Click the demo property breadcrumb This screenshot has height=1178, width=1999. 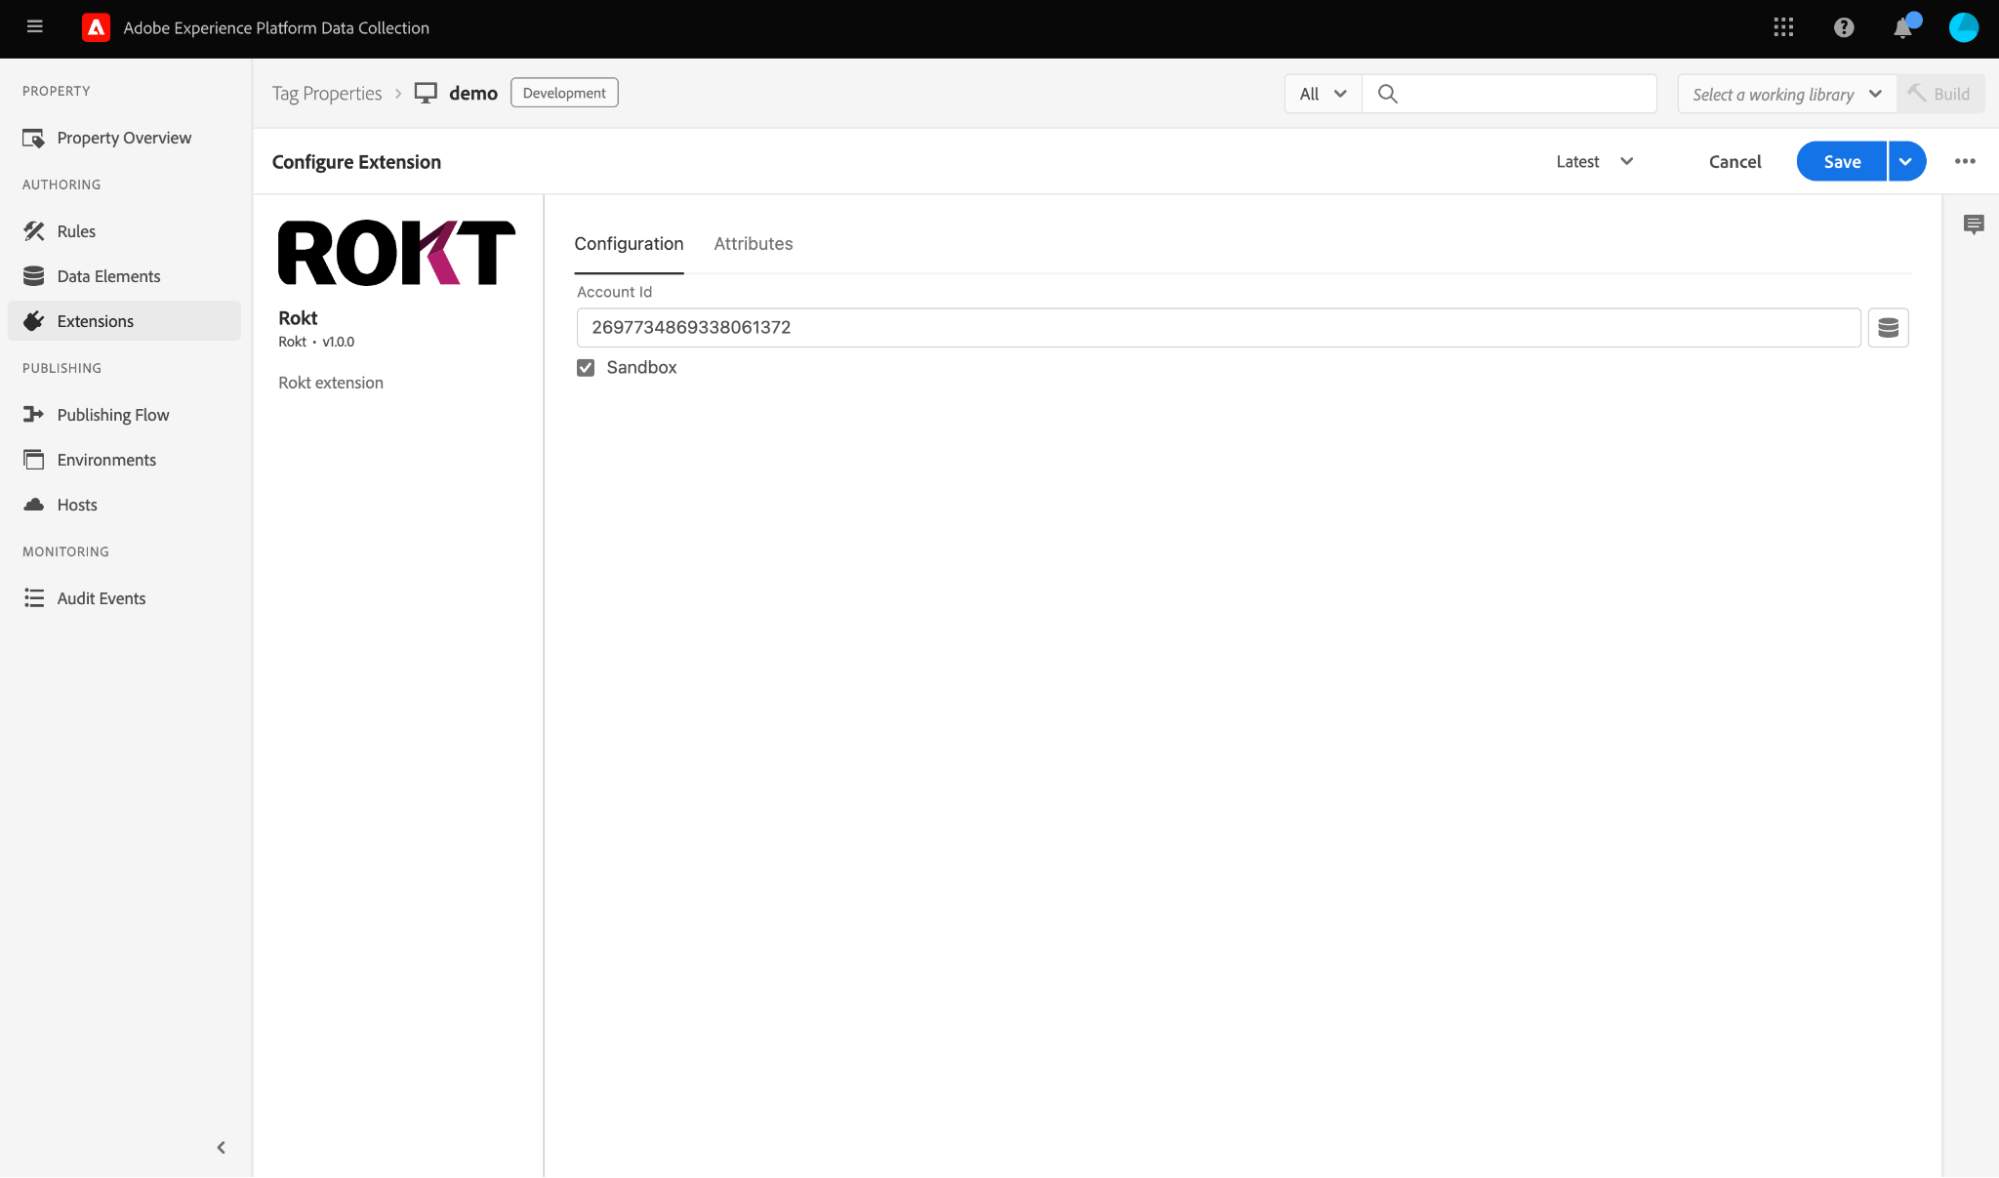point(473,93)
